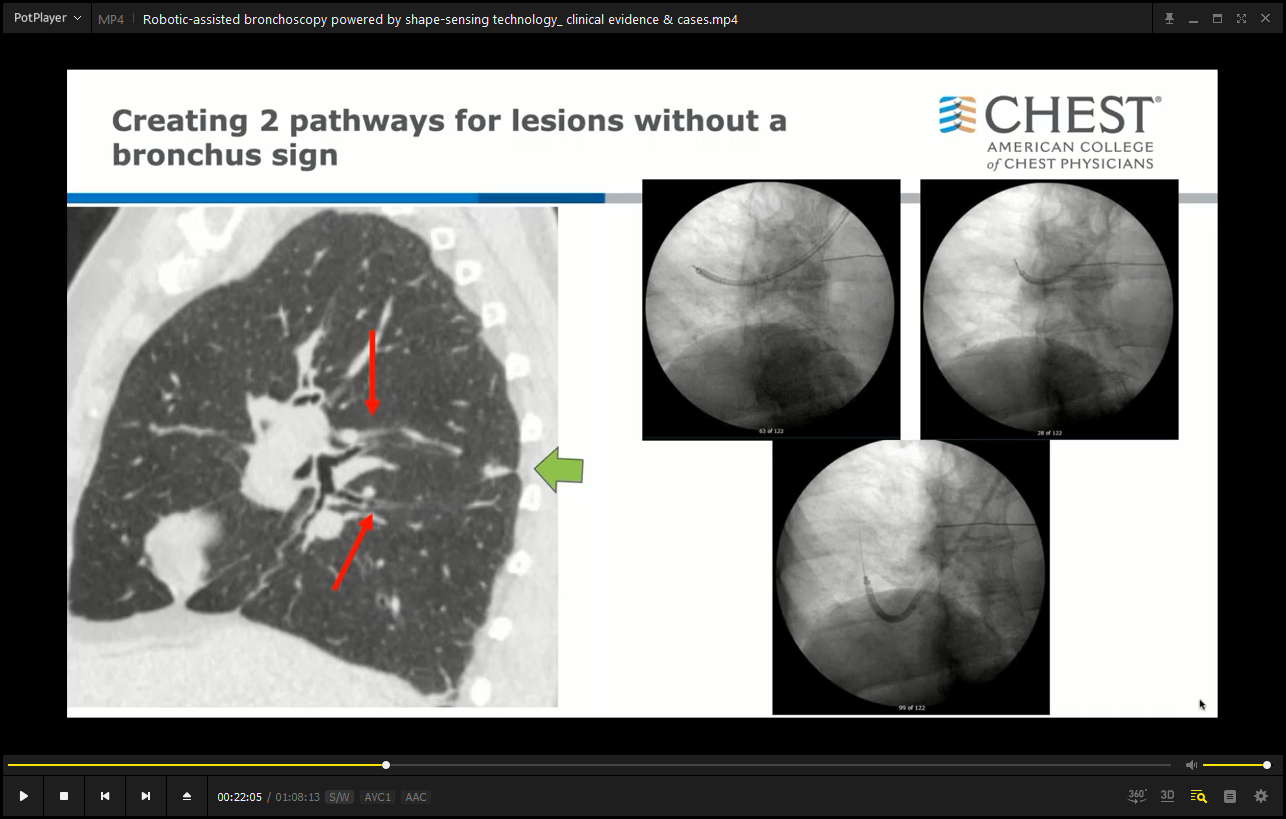
Task: Click the seek bar to jump in video
Action: (x=589, y=765)
